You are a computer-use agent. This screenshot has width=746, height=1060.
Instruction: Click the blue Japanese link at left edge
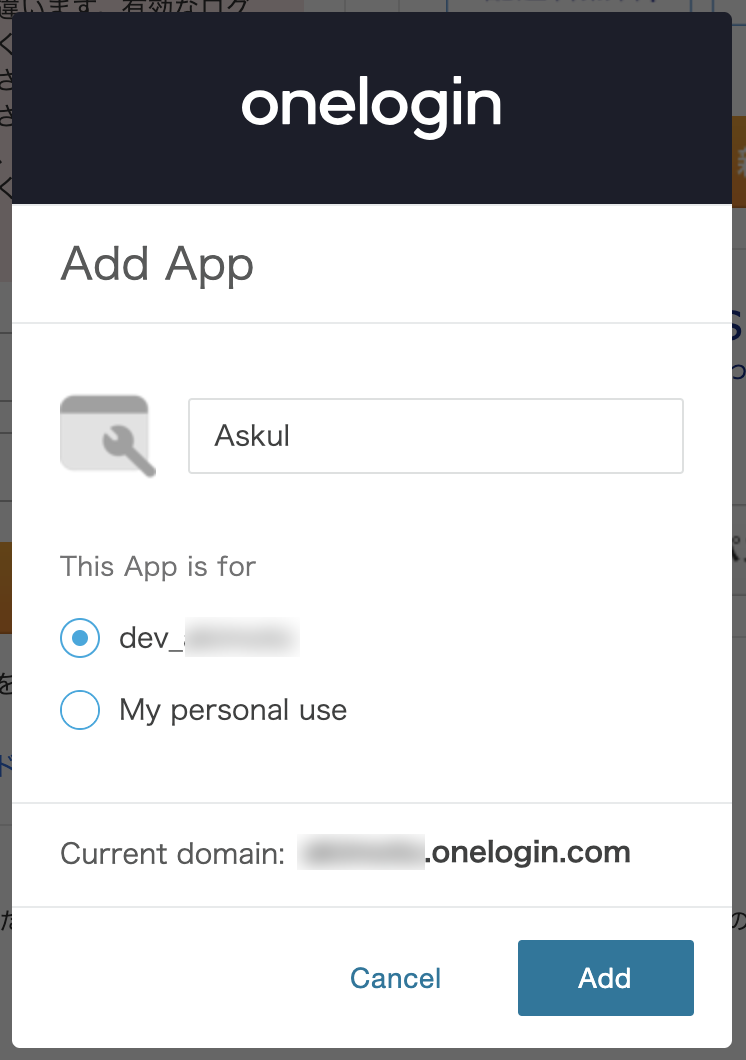point(6,766)
